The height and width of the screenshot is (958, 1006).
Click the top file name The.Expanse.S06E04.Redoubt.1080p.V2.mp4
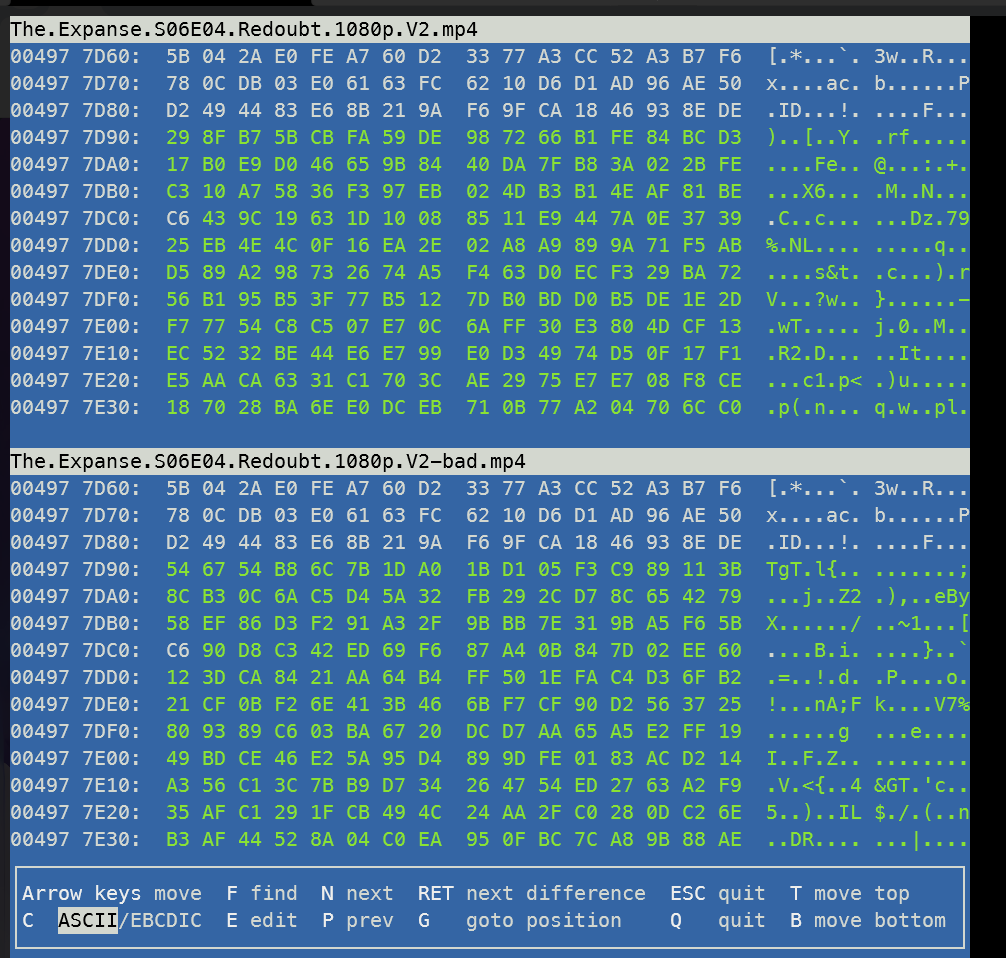coord(244,30)
